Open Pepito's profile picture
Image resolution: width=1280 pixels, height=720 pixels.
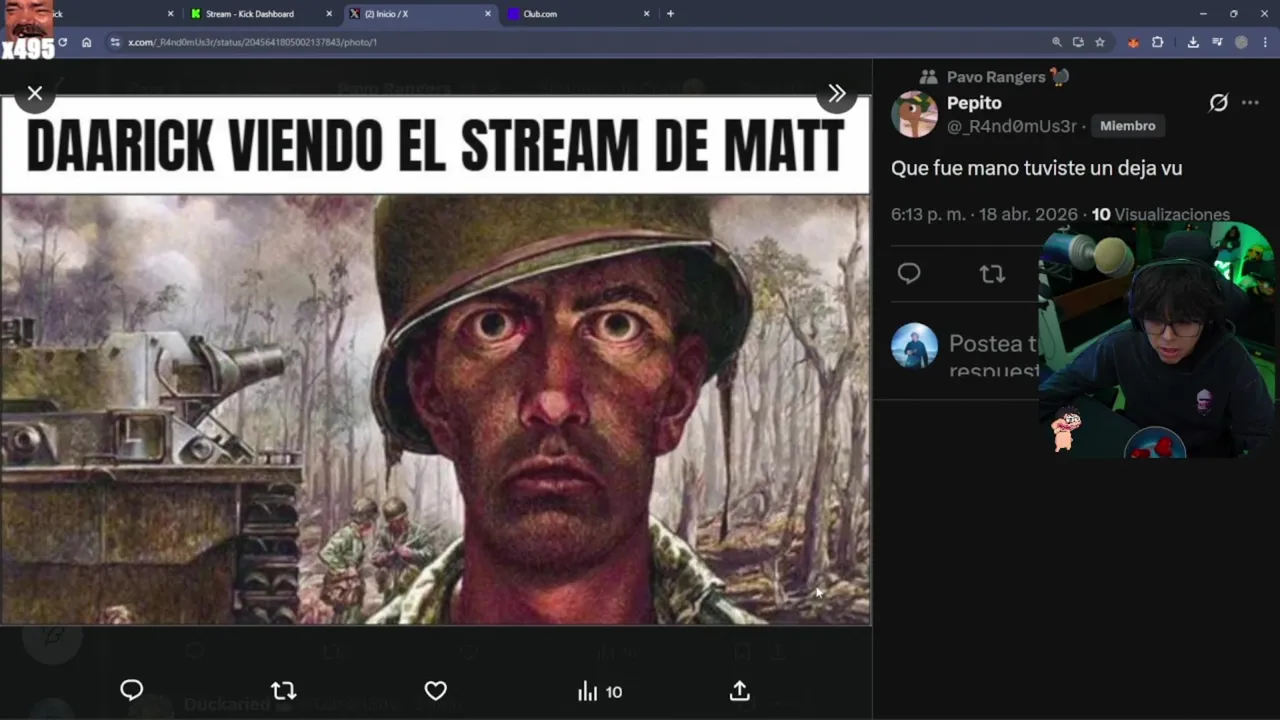pos(914,114)
